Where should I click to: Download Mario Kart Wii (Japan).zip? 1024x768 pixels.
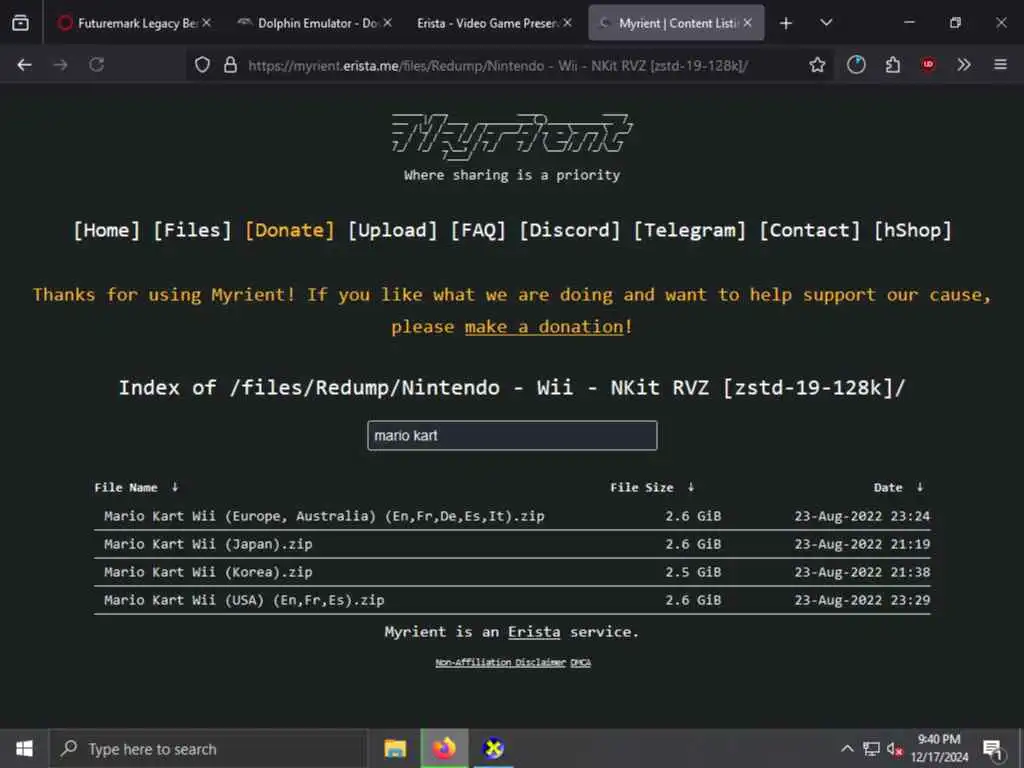[x=208, y=544]
